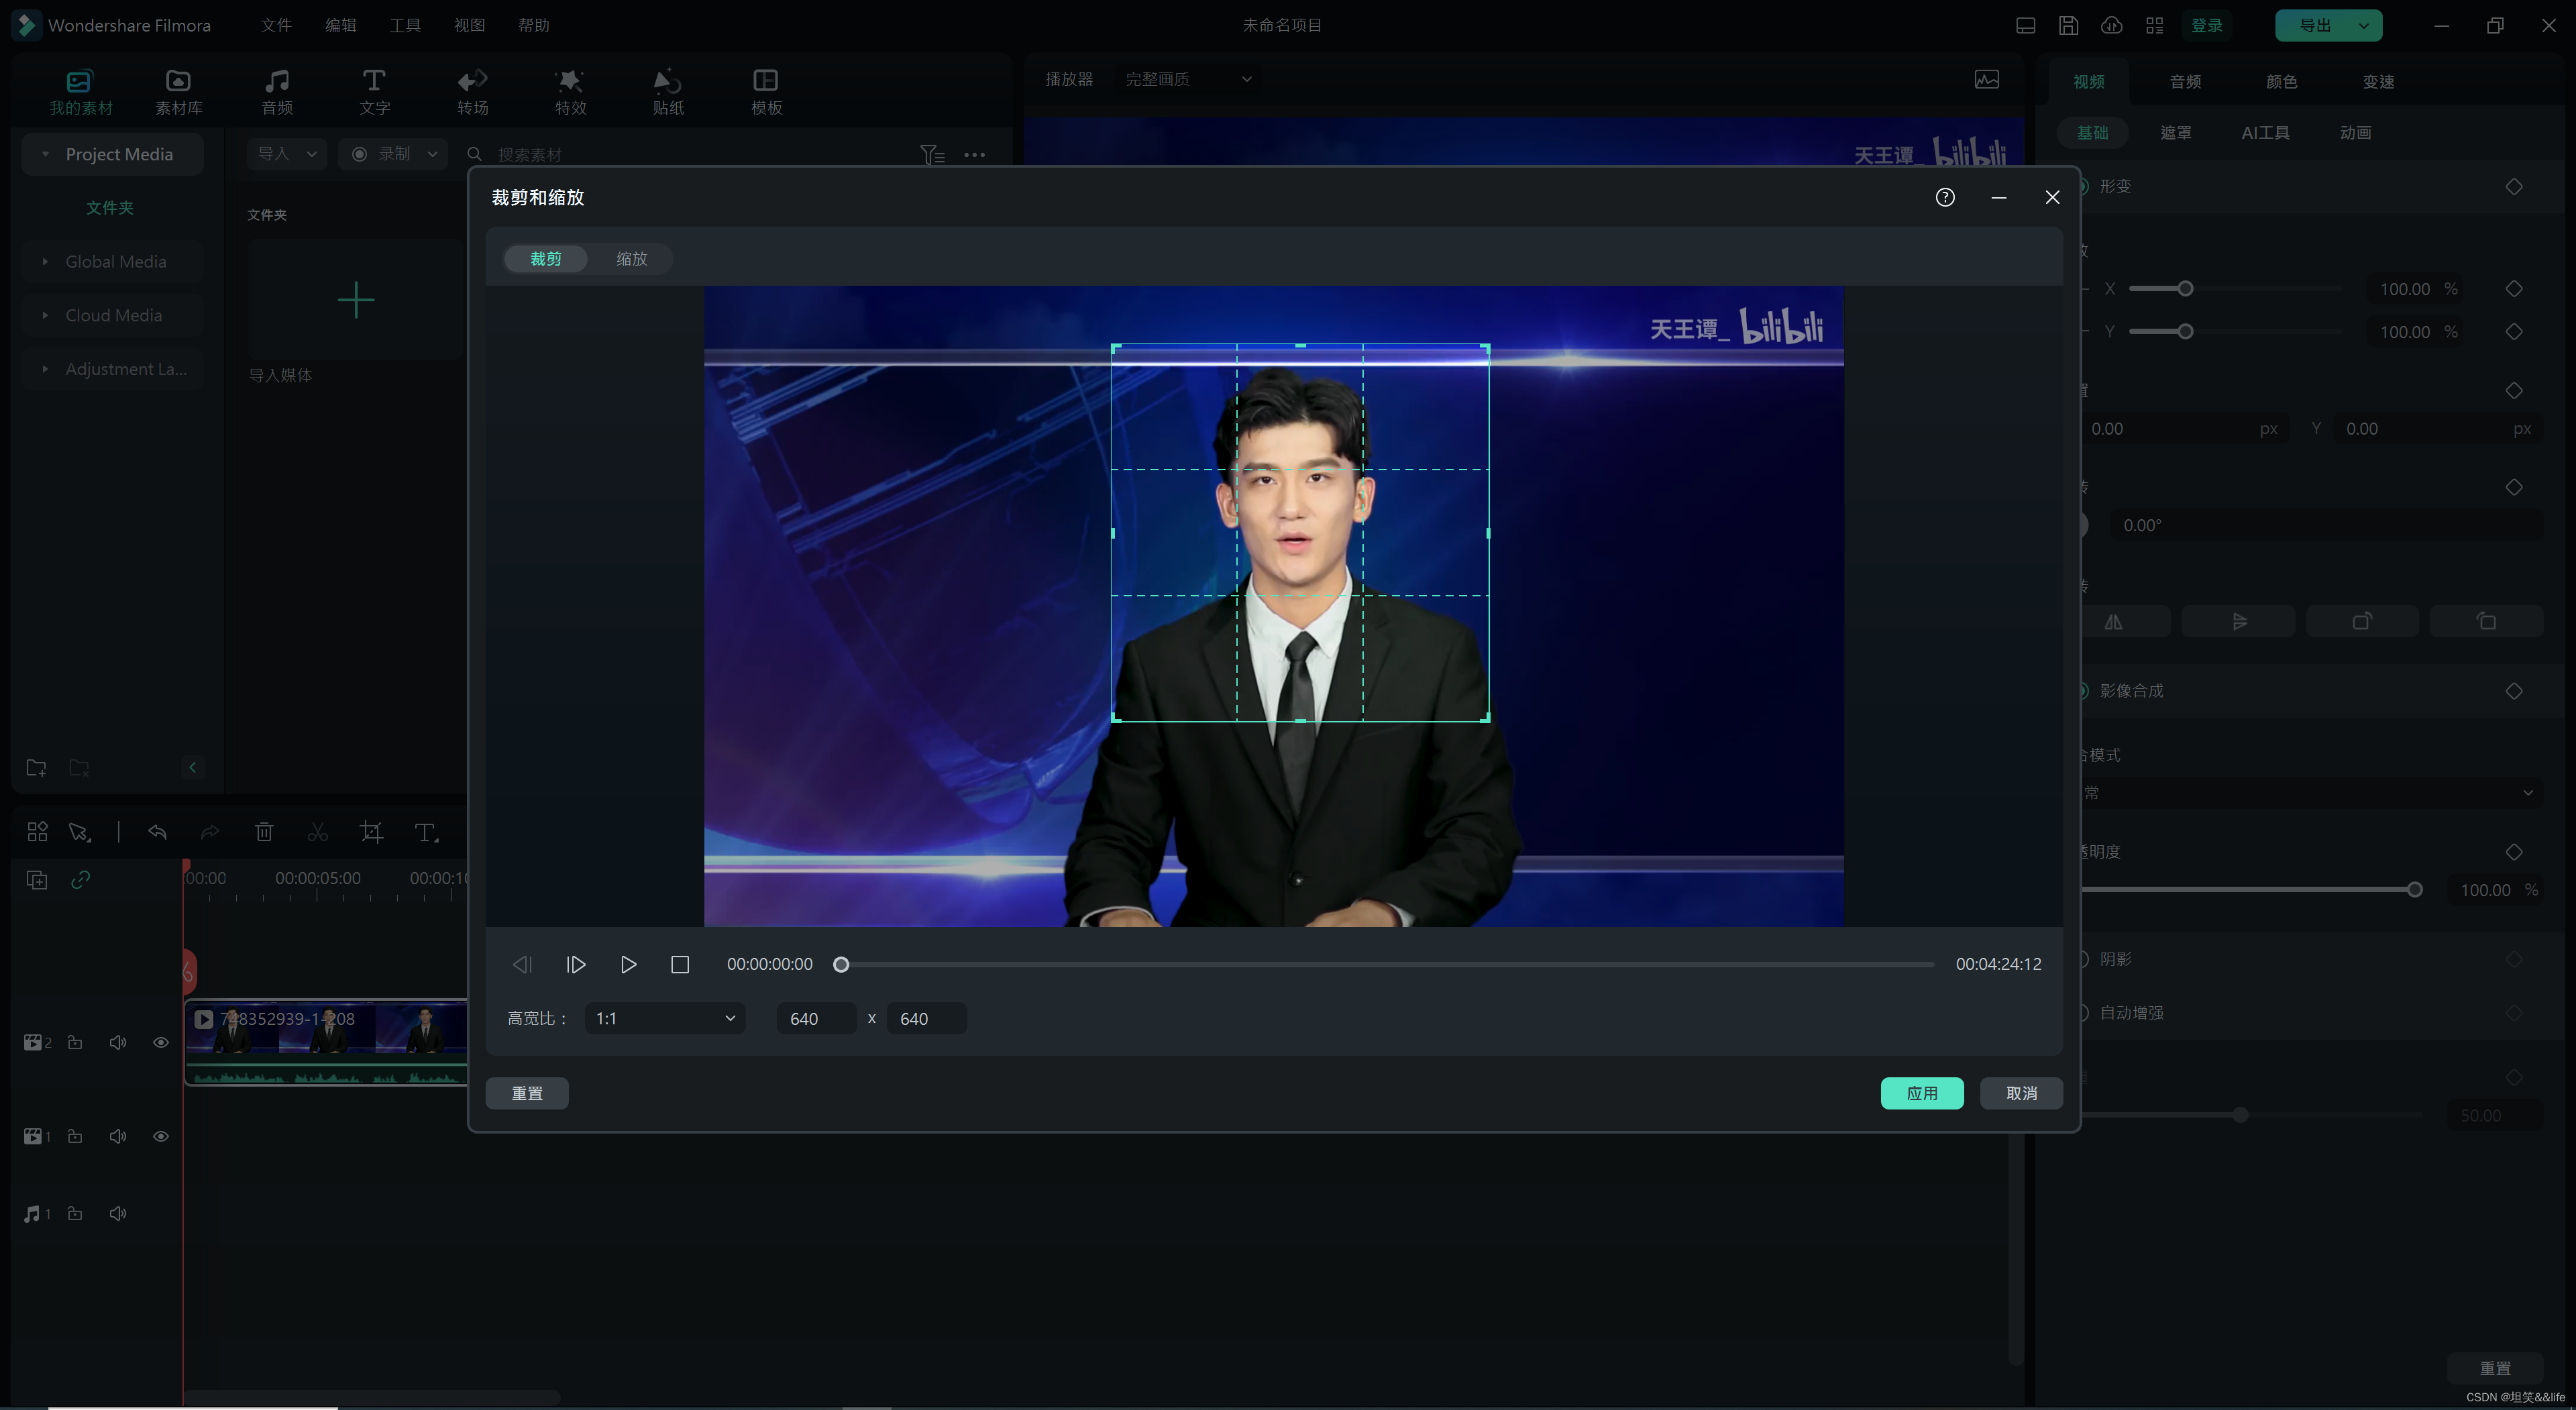Click the add new folder icon
2576x1410 pixels.
click(36, 767)
